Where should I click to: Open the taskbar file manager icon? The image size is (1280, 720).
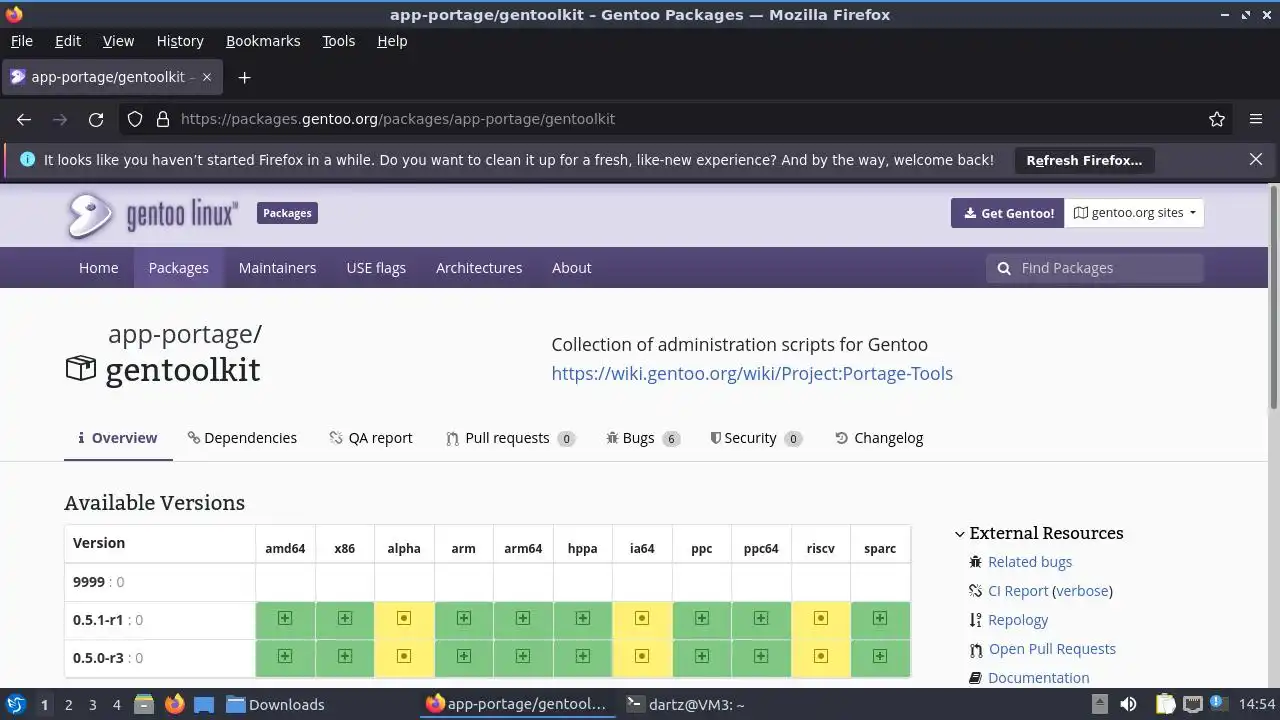tap(143, 704)
